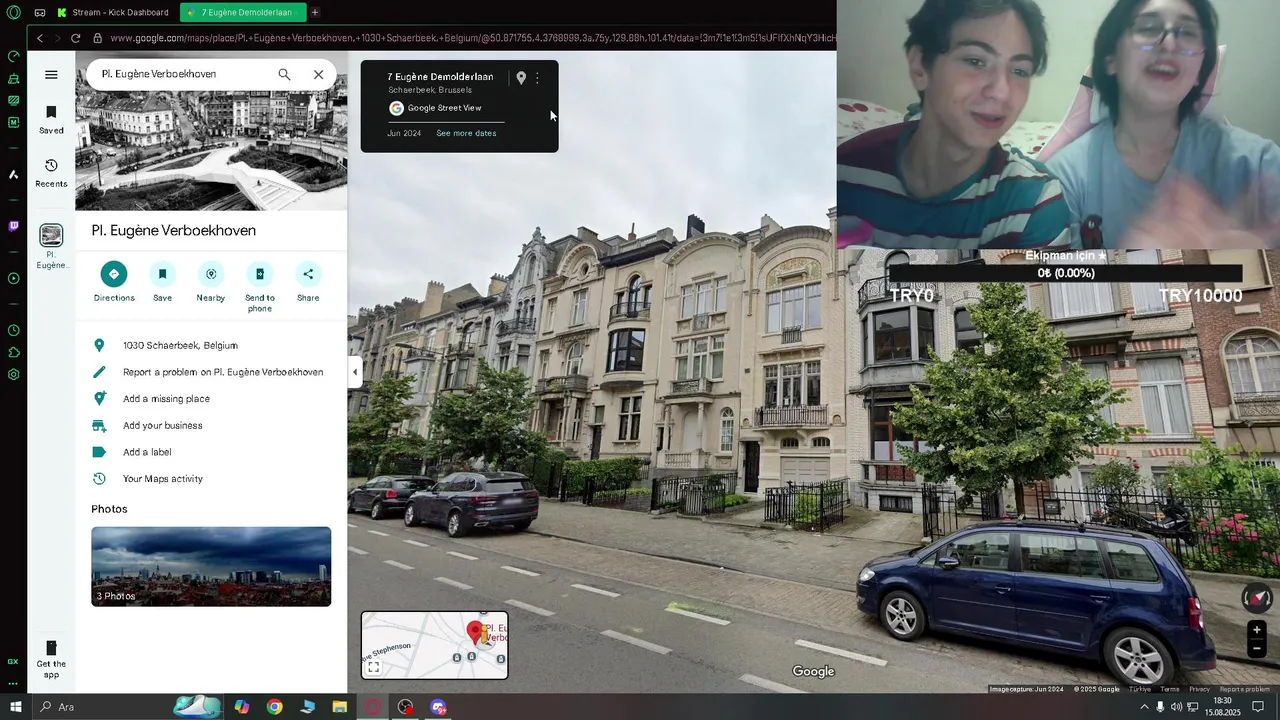1280x720 pixels.
Task: Open the Opera GX menu logo
Action: pyautogui.click(x=13, y=12)
